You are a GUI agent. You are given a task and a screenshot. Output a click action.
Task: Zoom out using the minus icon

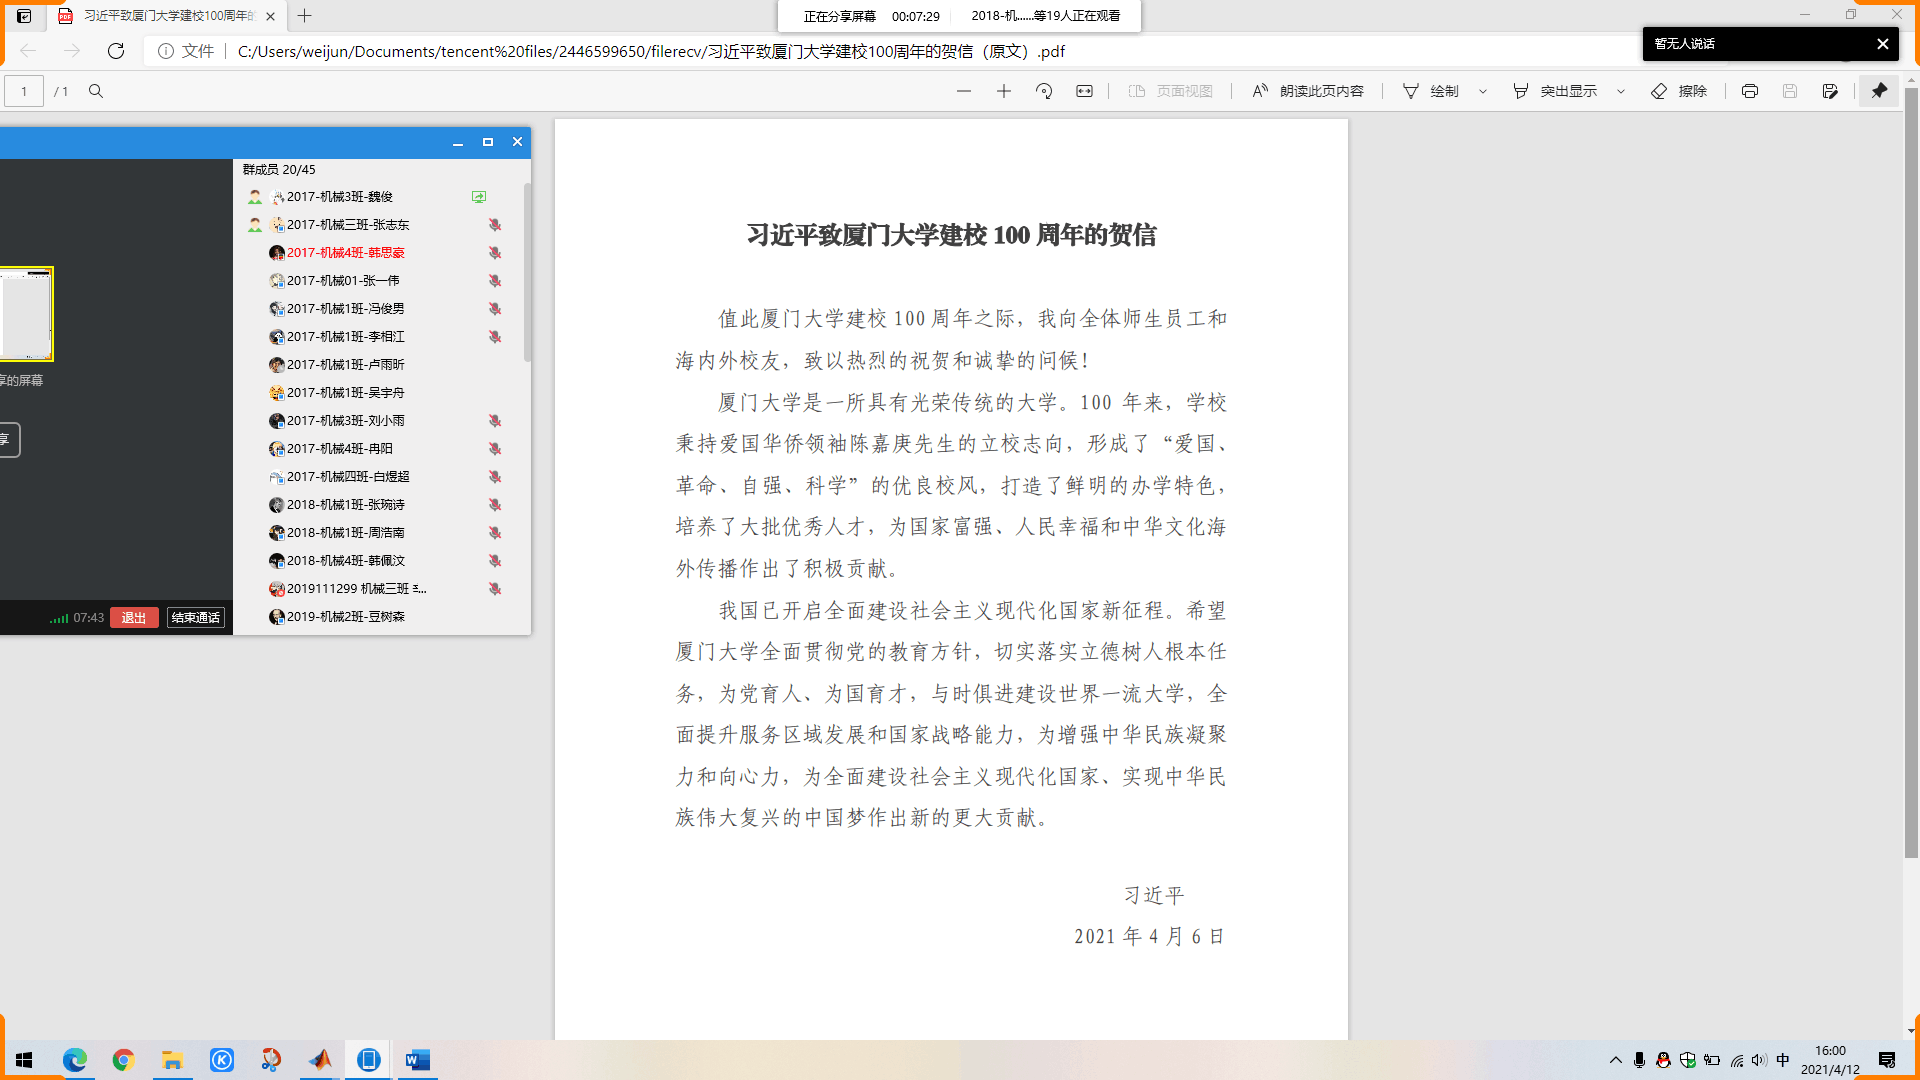963,91
